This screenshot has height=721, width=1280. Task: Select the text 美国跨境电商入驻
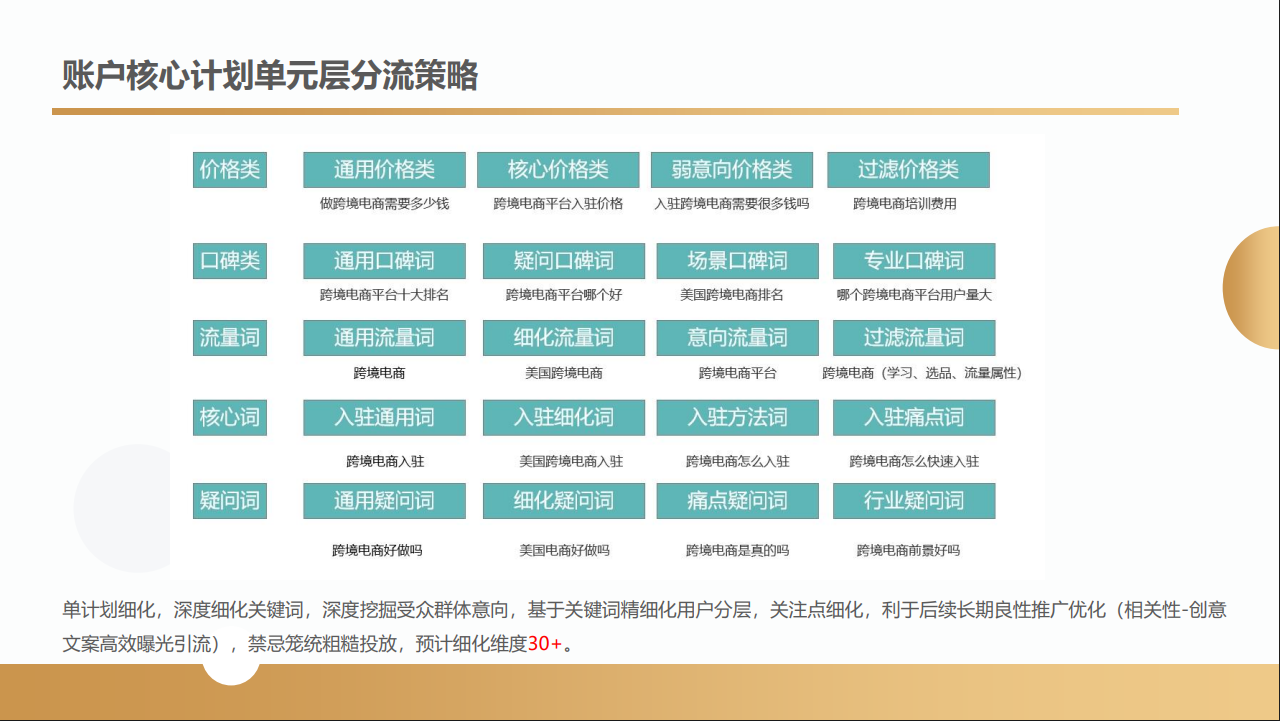point(571,461)
